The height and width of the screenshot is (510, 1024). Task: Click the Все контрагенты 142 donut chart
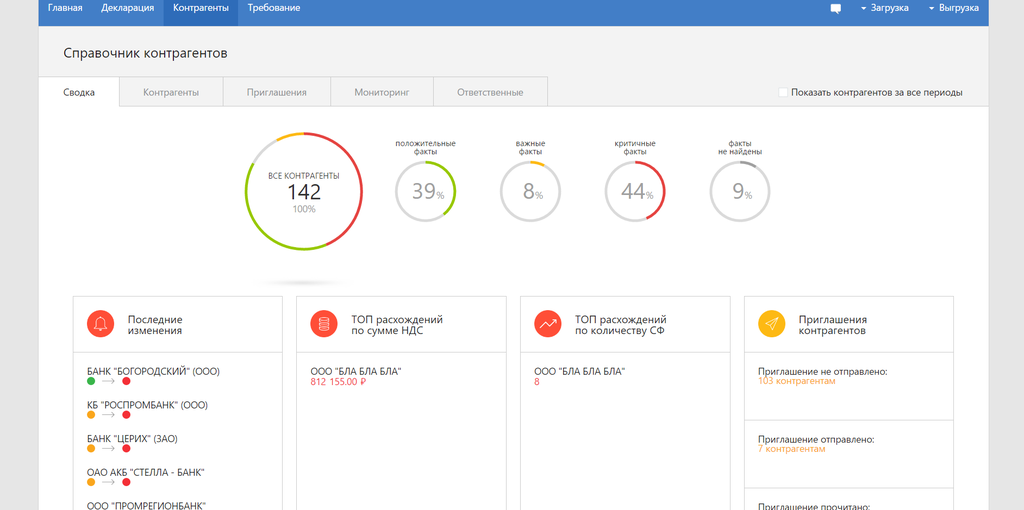(303, 191)
